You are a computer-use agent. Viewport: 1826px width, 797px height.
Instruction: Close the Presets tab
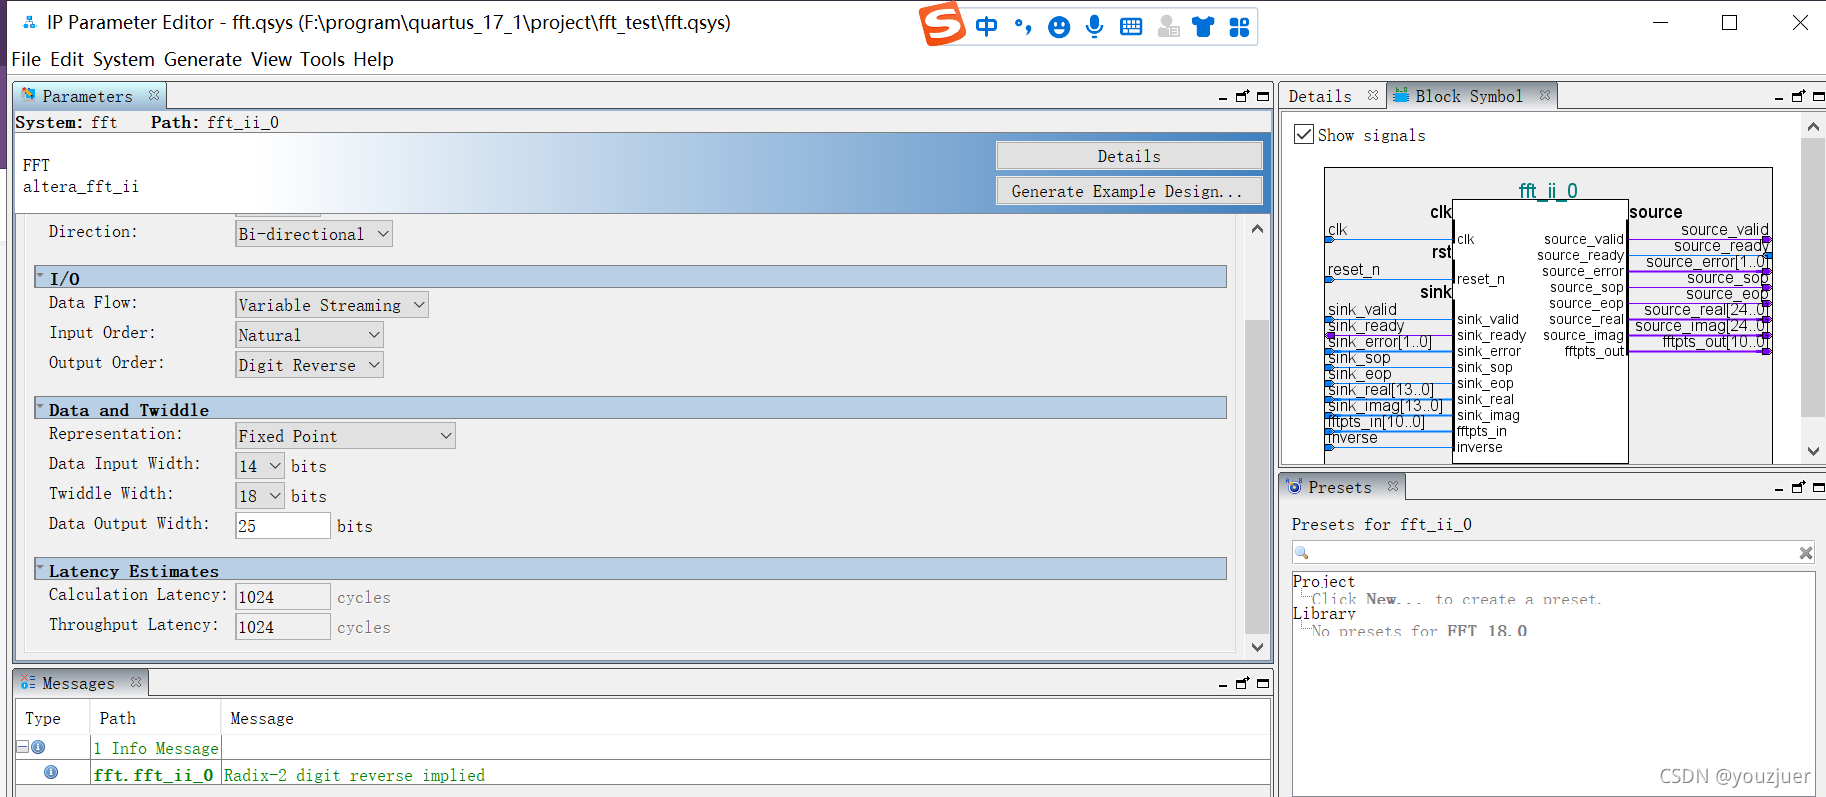pyautogui.click(x=1393, y=487)
